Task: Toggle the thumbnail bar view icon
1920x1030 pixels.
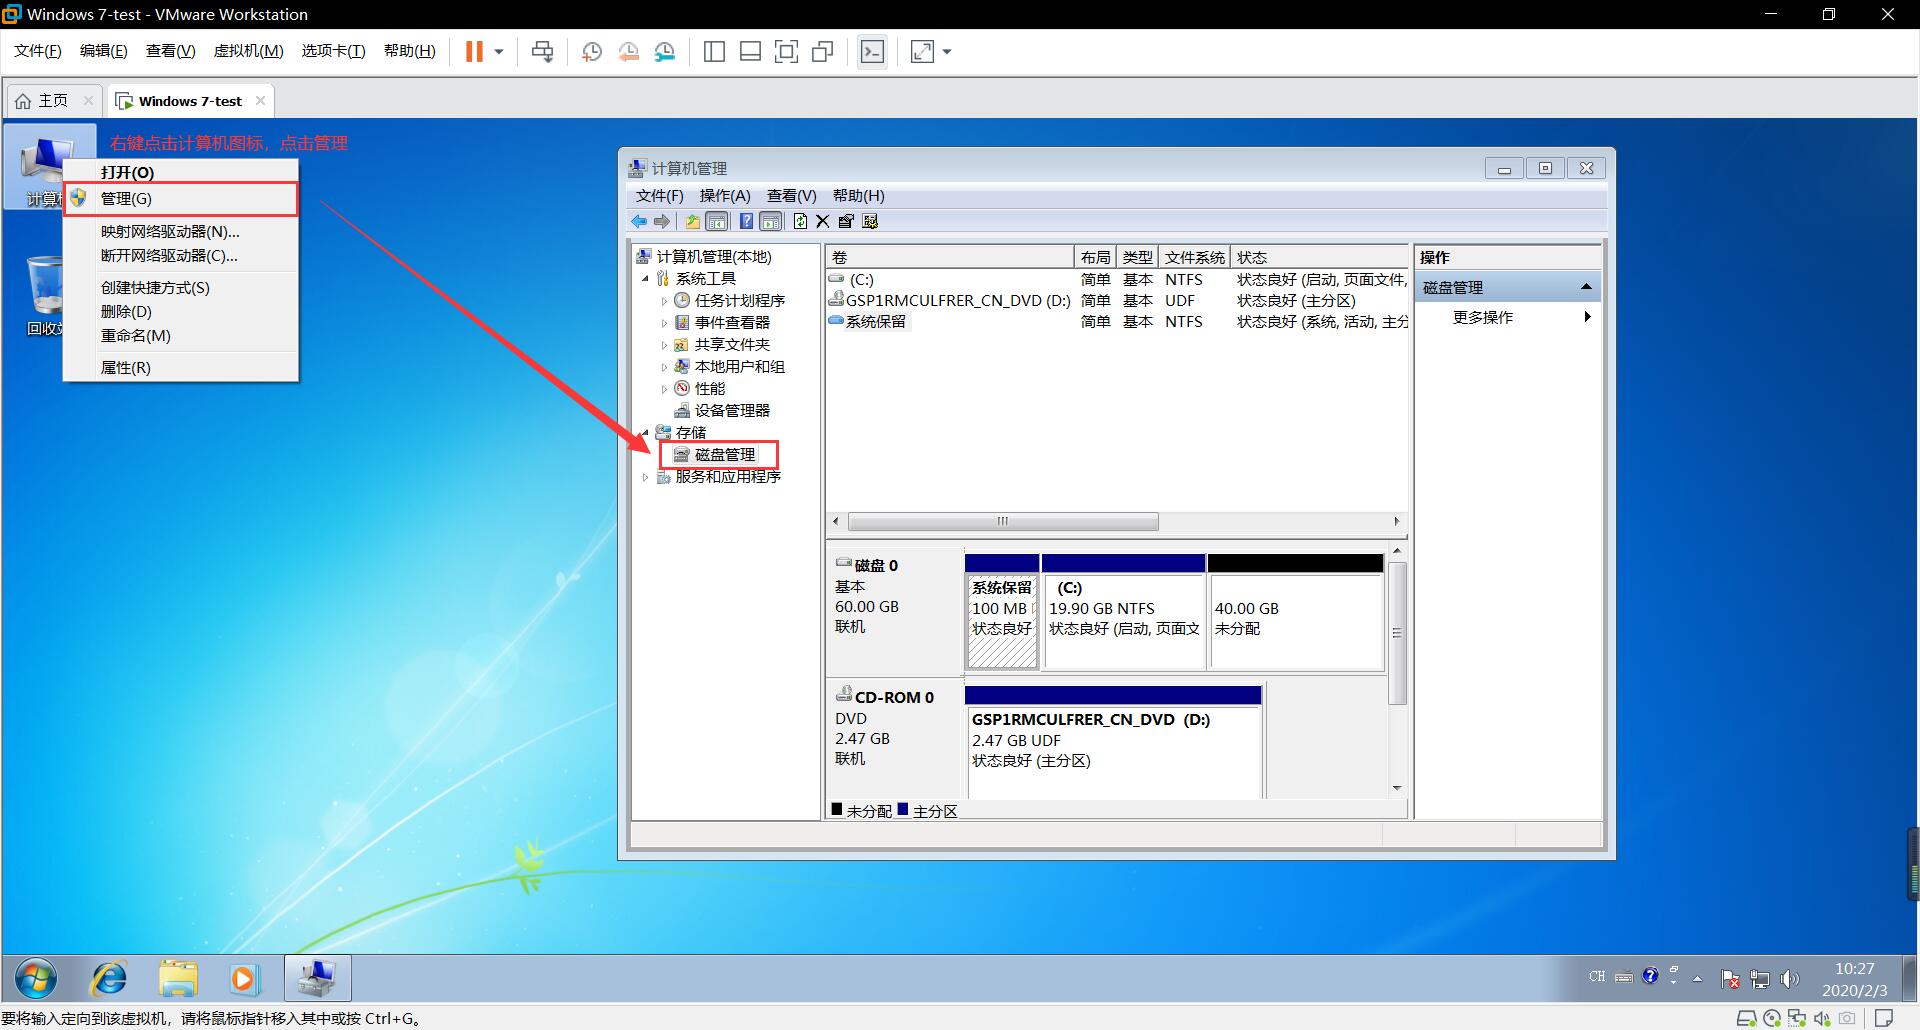Action: pos(750,51)
